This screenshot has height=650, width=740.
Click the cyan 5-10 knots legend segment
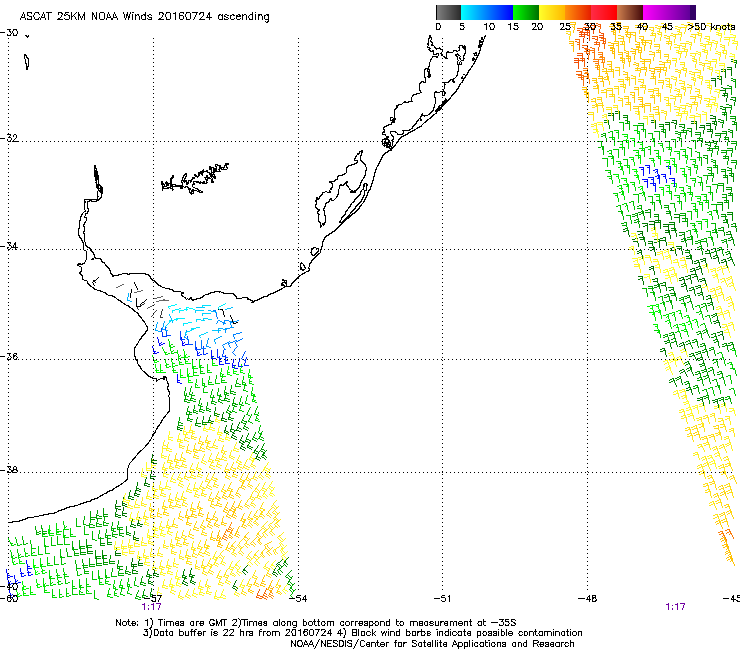coord(474,12)
